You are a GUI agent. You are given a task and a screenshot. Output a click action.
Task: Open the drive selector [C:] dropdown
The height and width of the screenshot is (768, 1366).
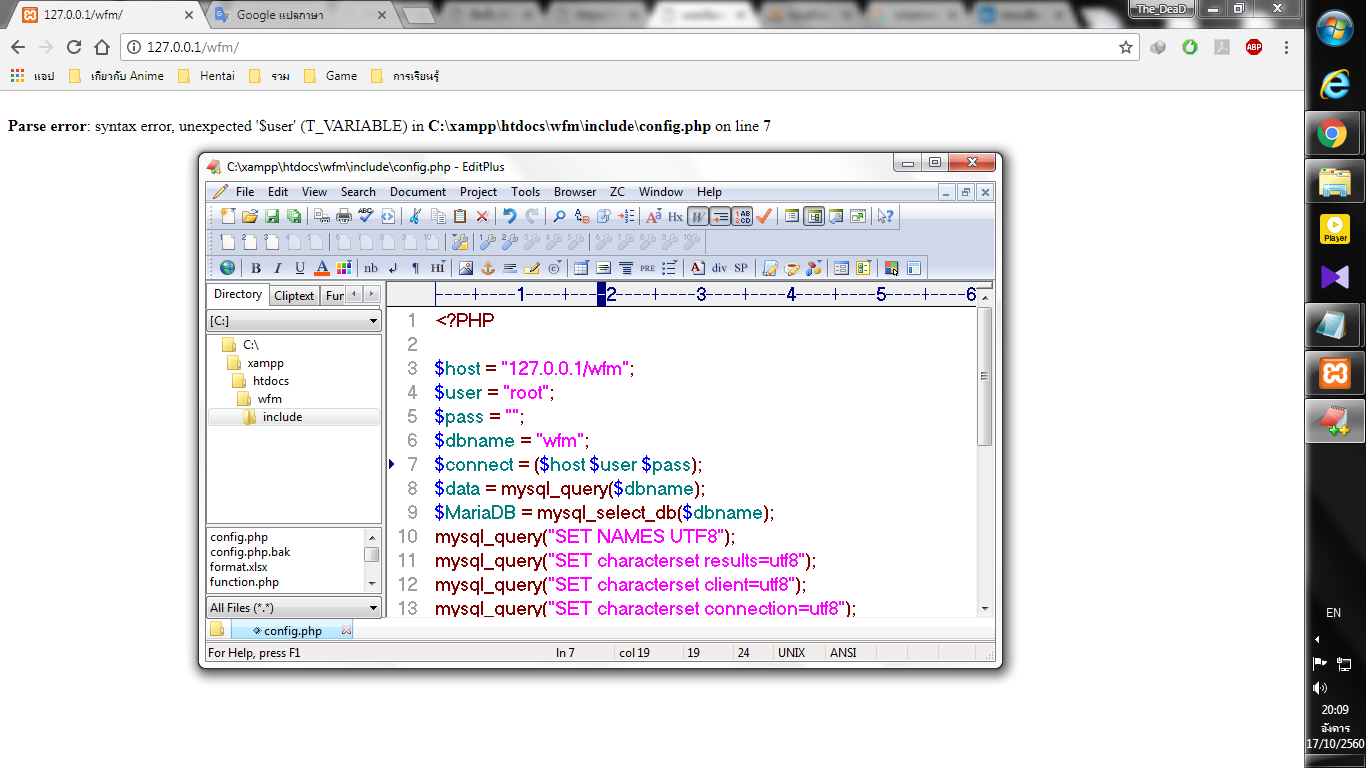click(293, 321)
